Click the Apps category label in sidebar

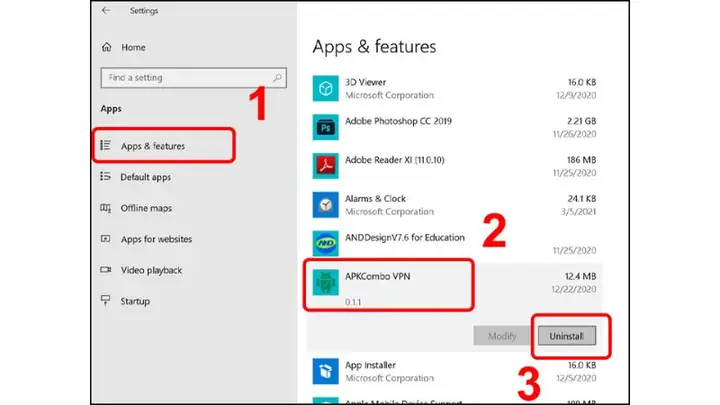111,109
